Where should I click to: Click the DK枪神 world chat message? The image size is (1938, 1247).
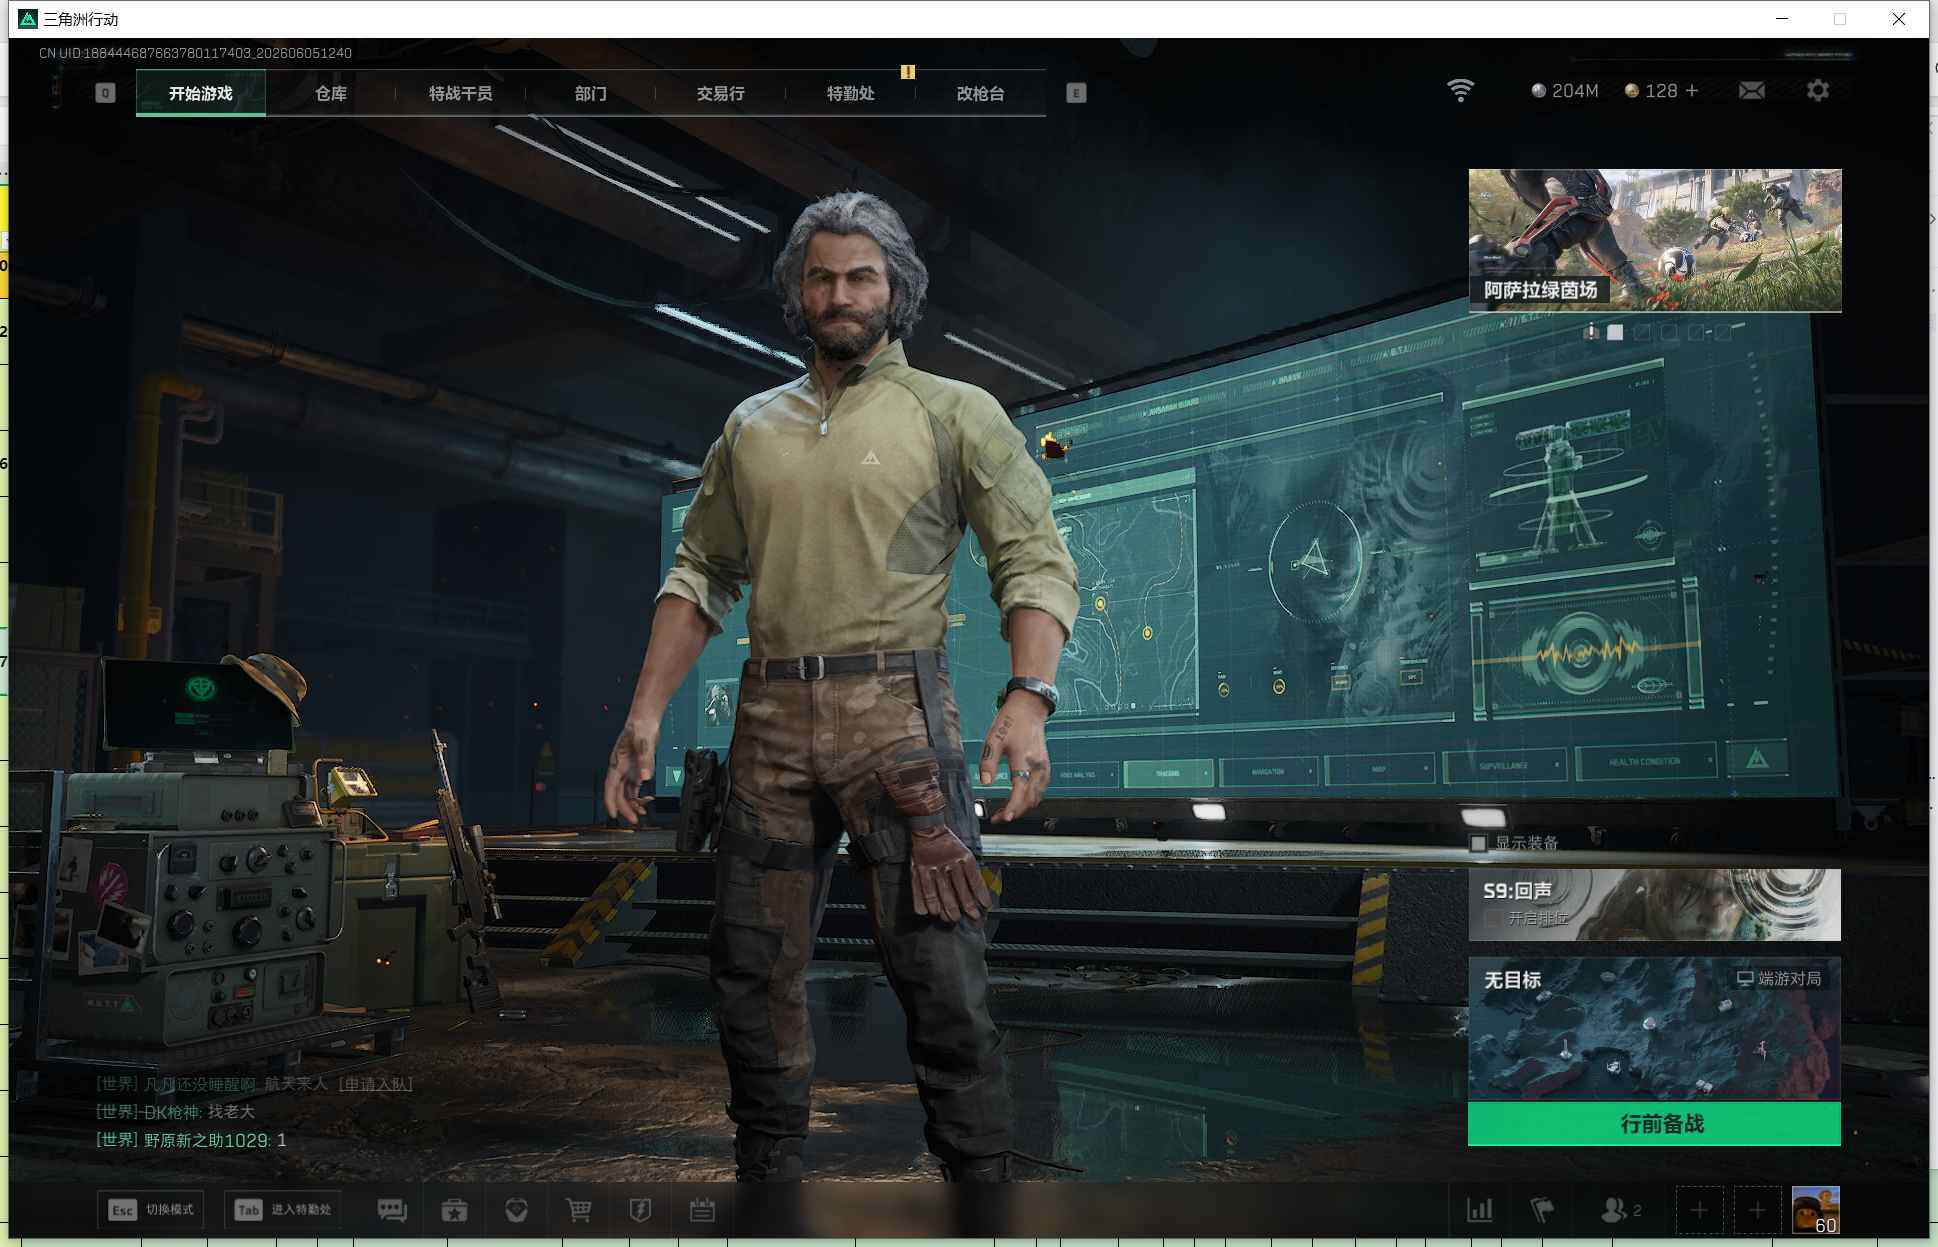click(x=175, y=1112)
